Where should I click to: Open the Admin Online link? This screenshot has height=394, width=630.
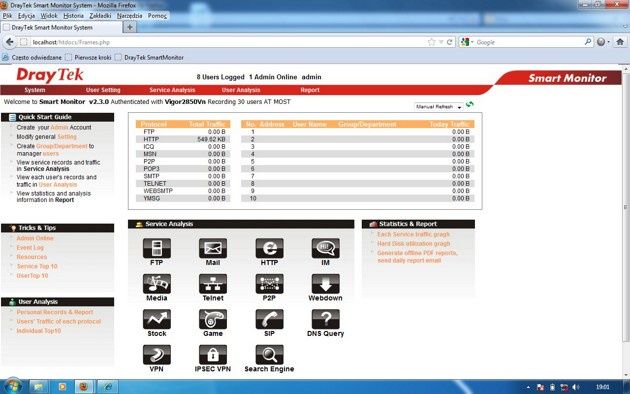[x=35, y=238]
